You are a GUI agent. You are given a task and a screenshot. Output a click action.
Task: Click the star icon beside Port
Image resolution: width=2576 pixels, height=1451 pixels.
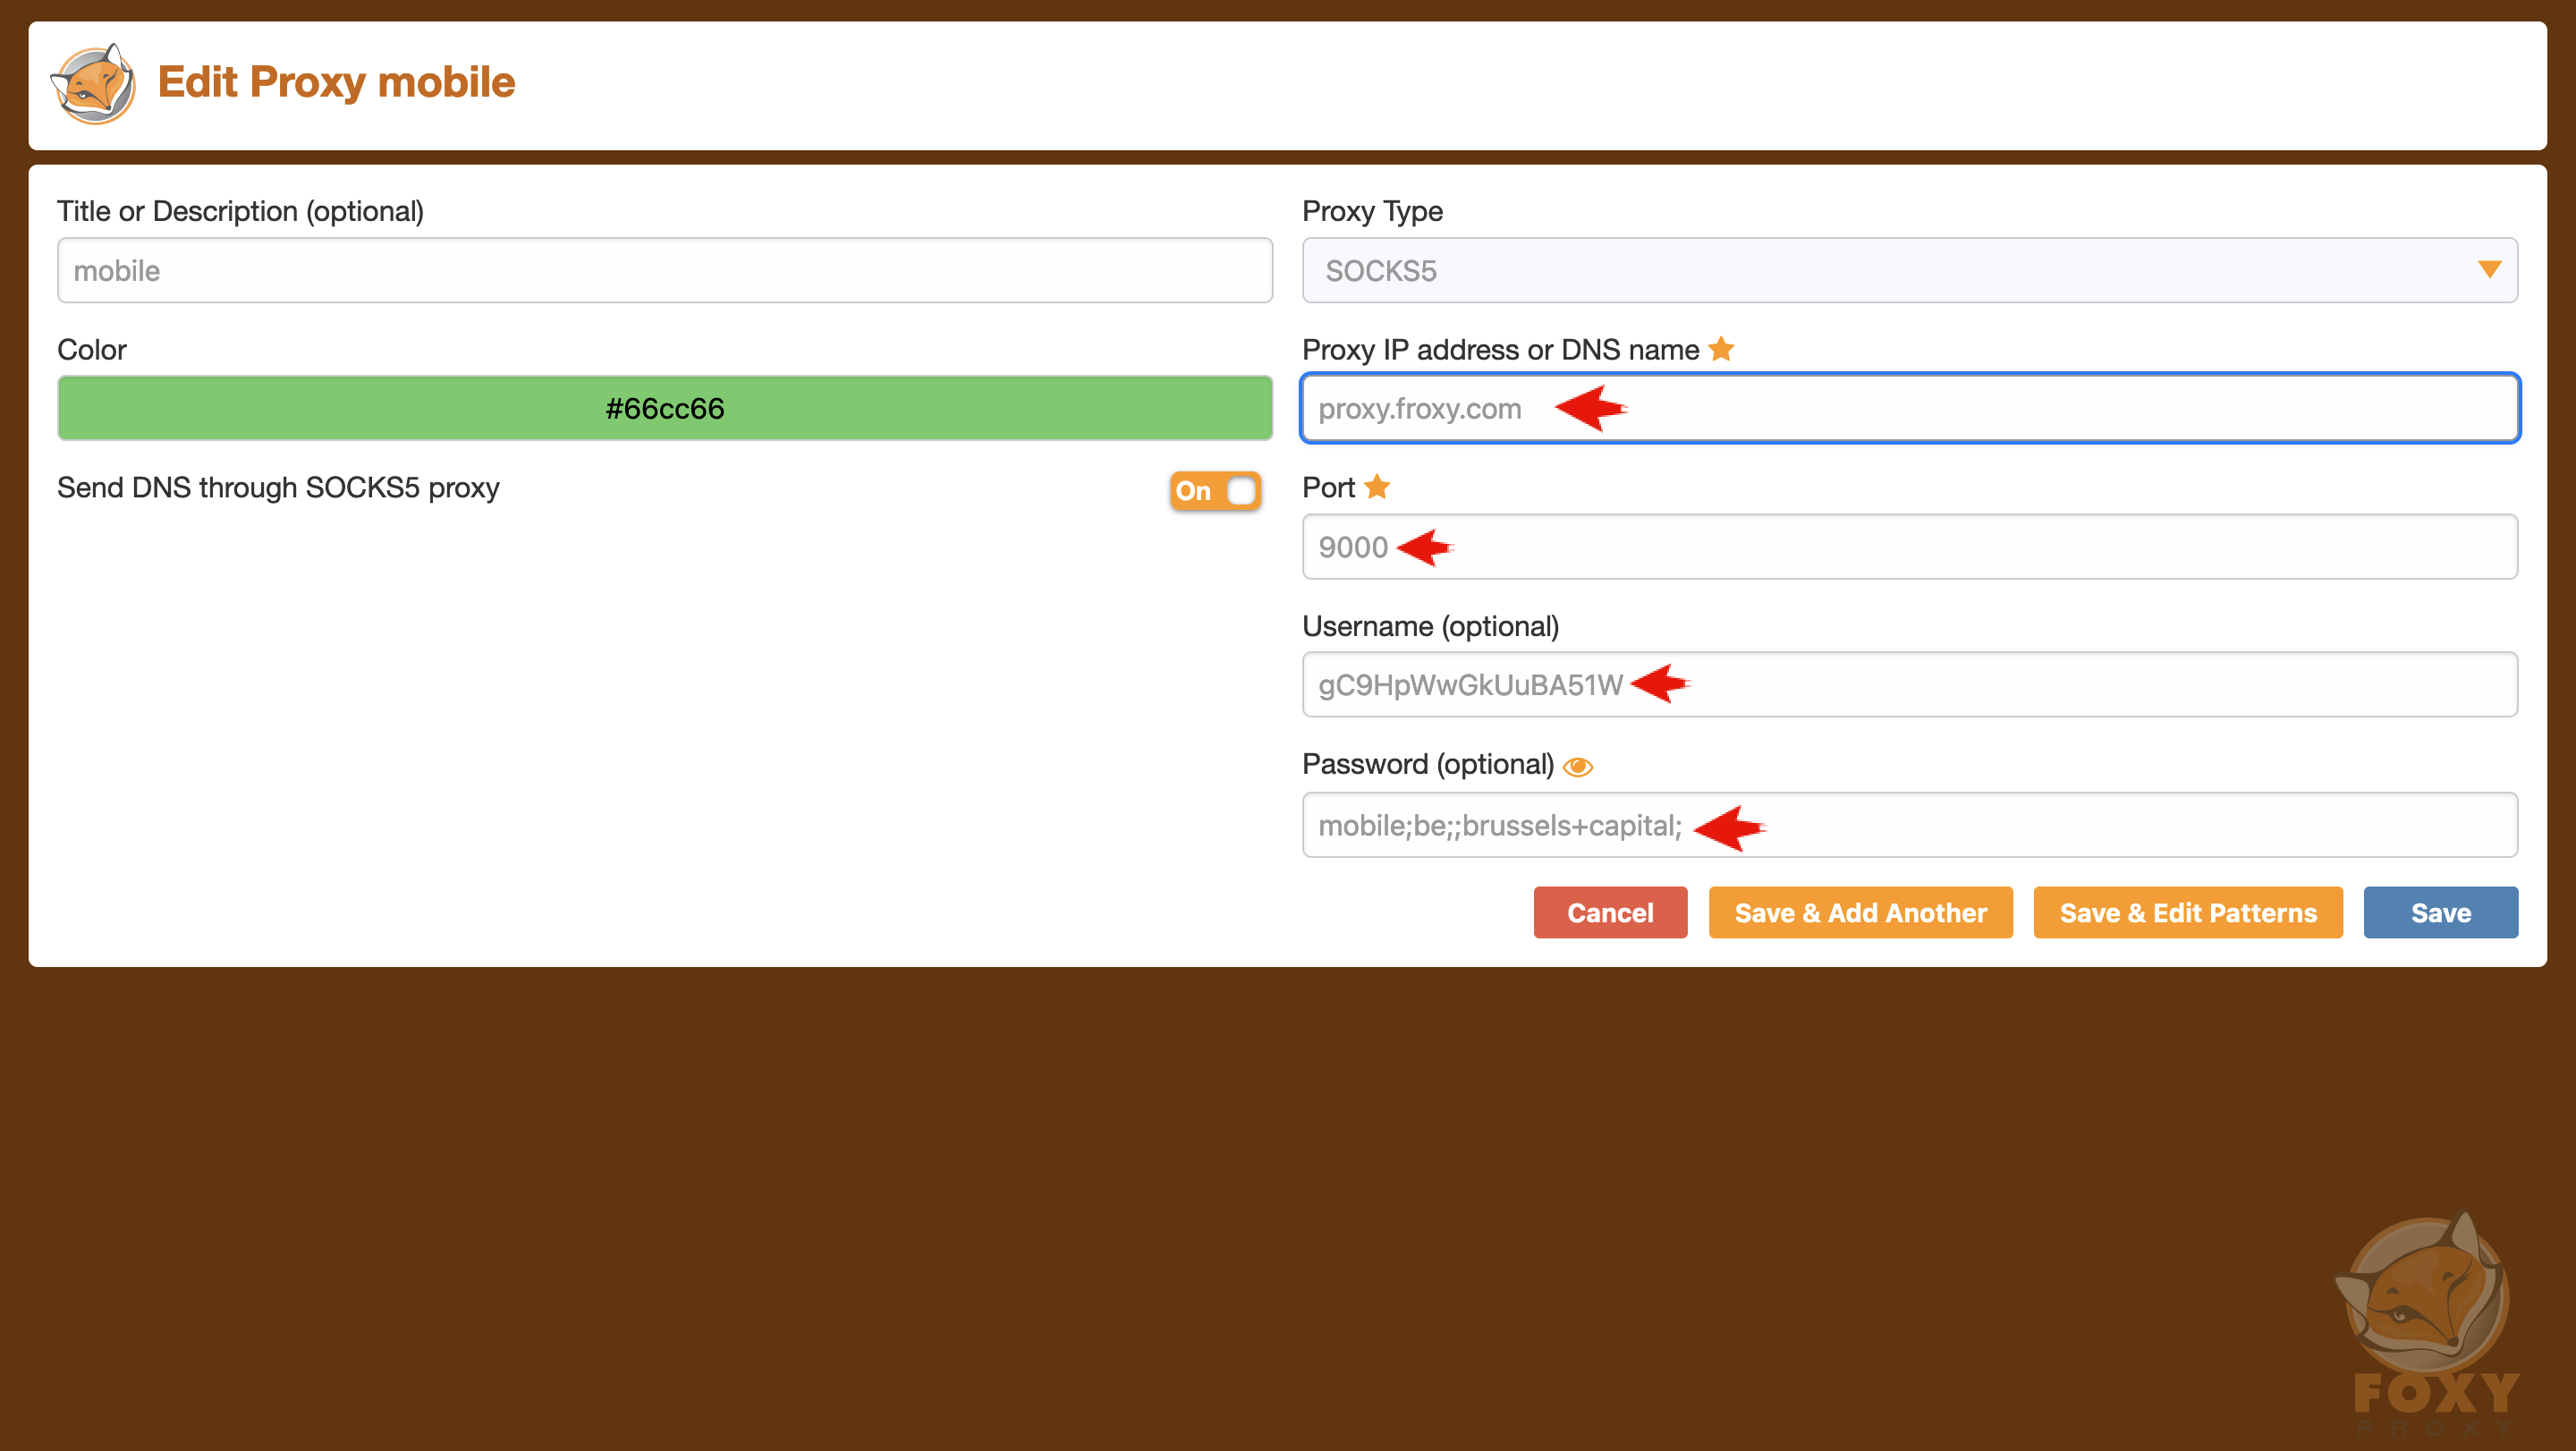pyautogui.click(x=1377, y=487)
